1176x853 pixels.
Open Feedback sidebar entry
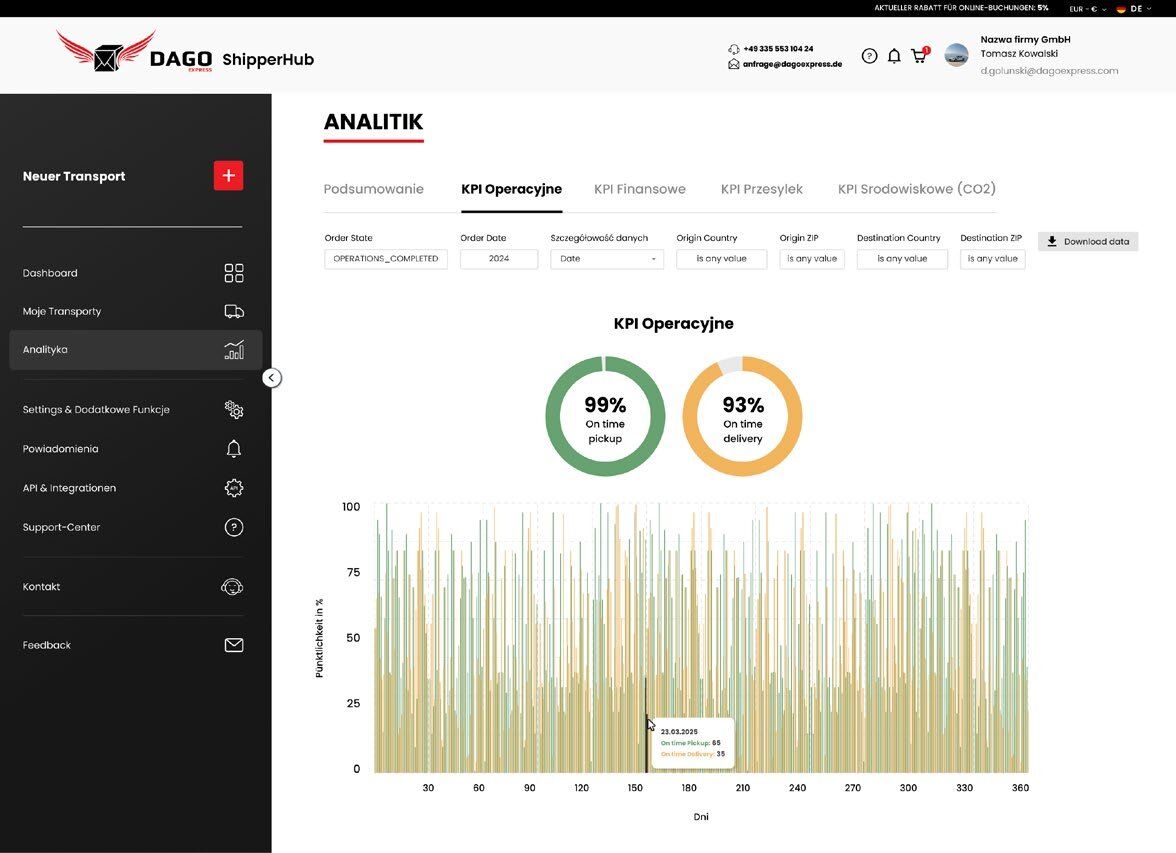click(x=46, y=645)
